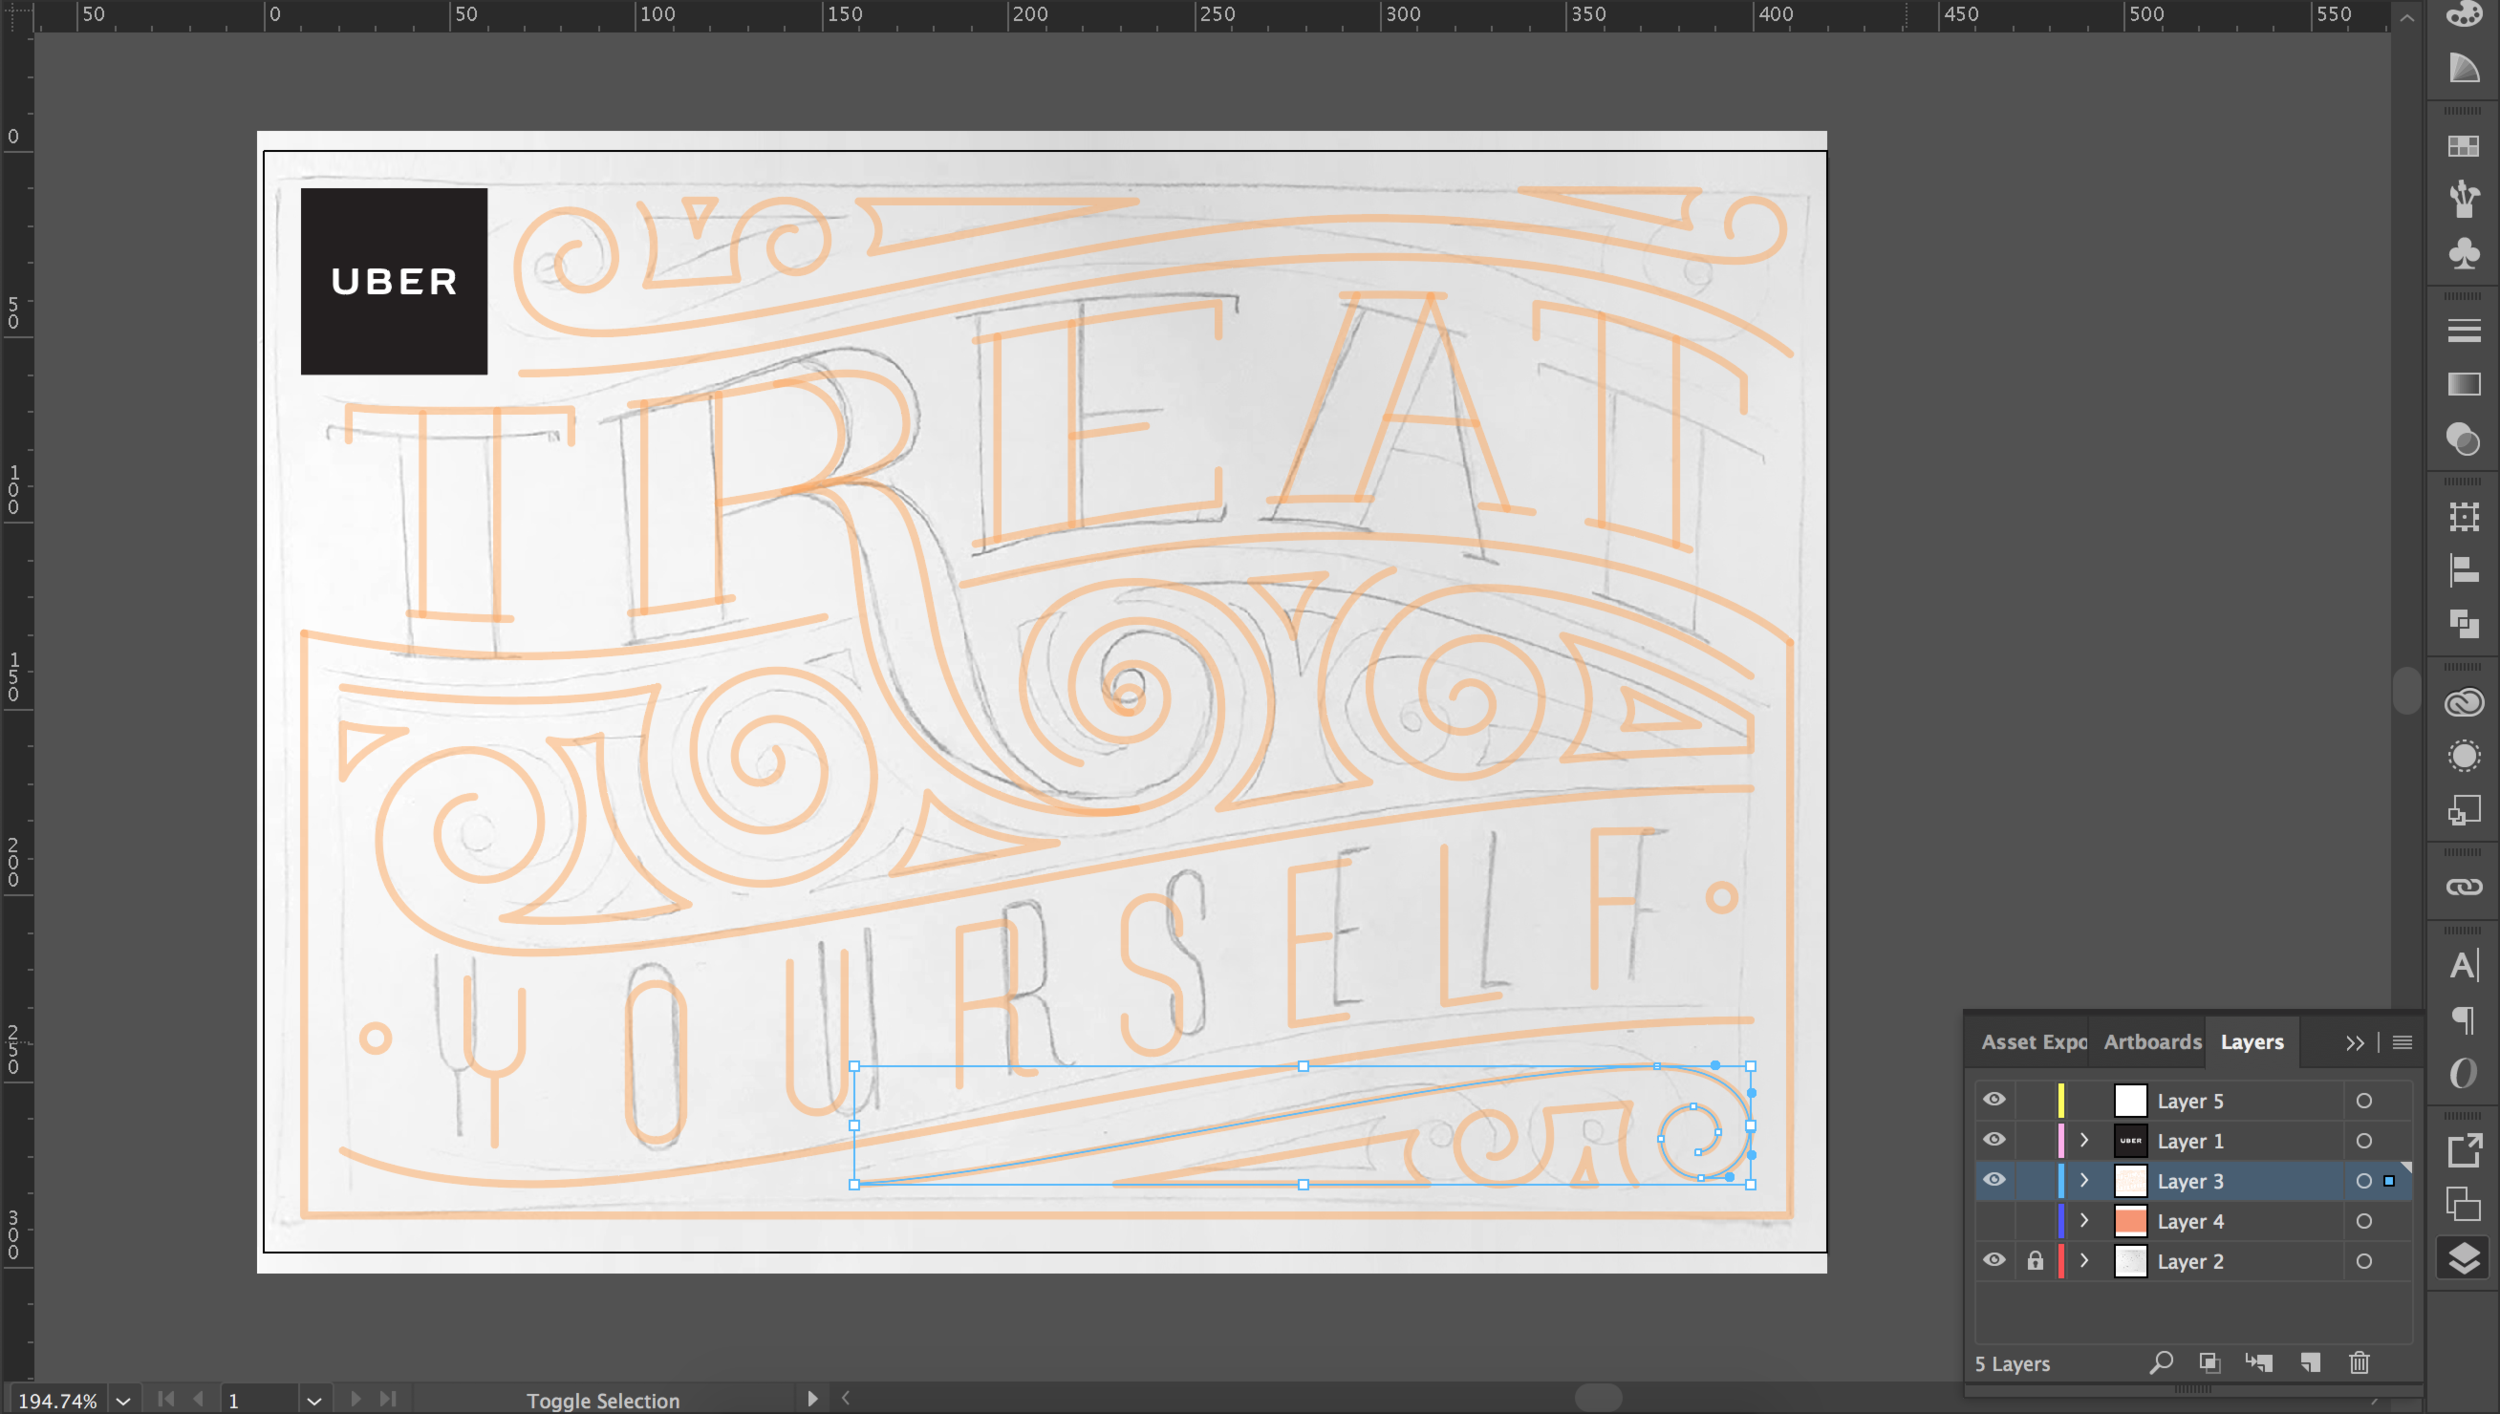
Task: Hide Layer 1 using its eye icon
Action: (1994, 1140)
